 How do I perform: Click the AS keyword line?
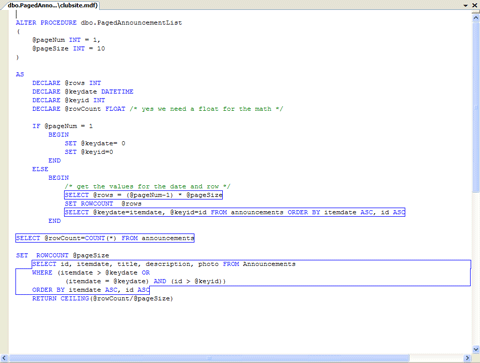pyautogui.click(x=20, y=74)
